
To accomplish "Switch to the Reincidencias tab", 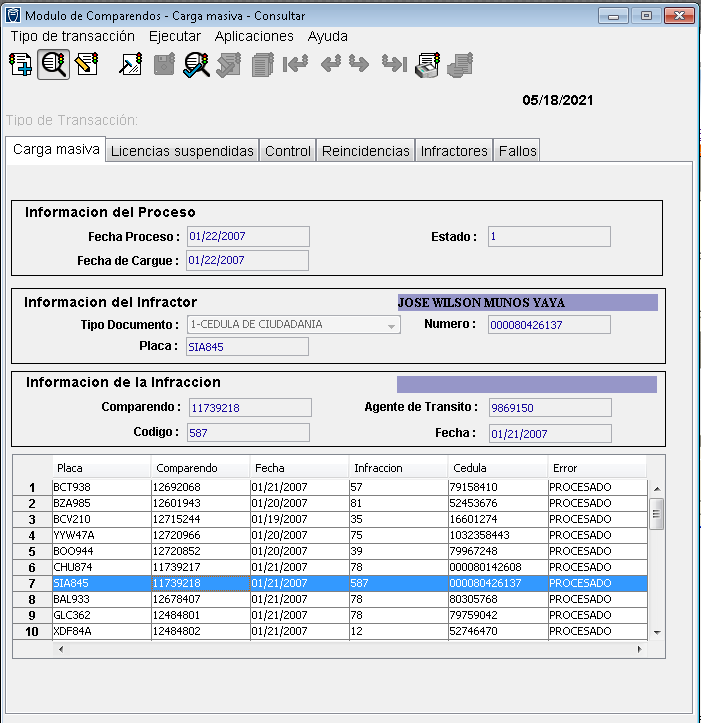I will (365, 151).
